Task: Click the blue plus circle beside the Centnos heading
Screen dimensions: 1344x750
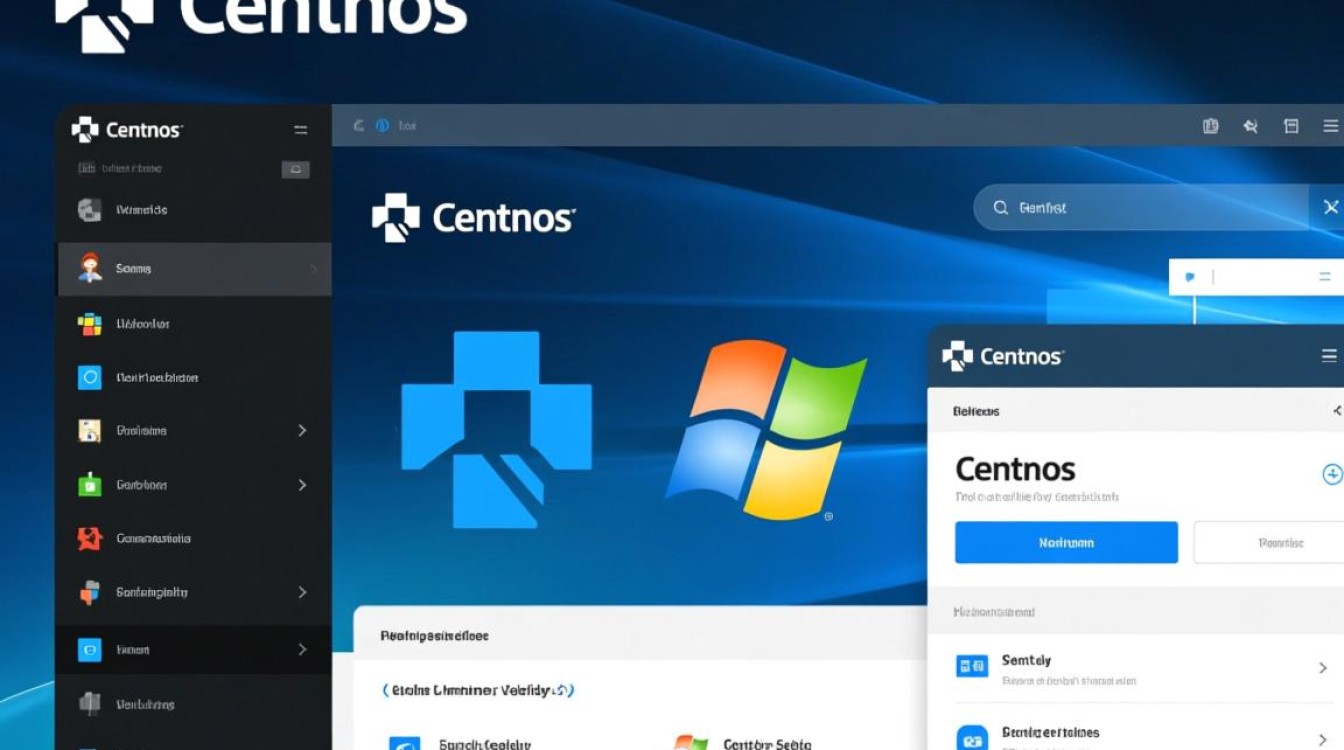Action: (x=1332, y=474)
